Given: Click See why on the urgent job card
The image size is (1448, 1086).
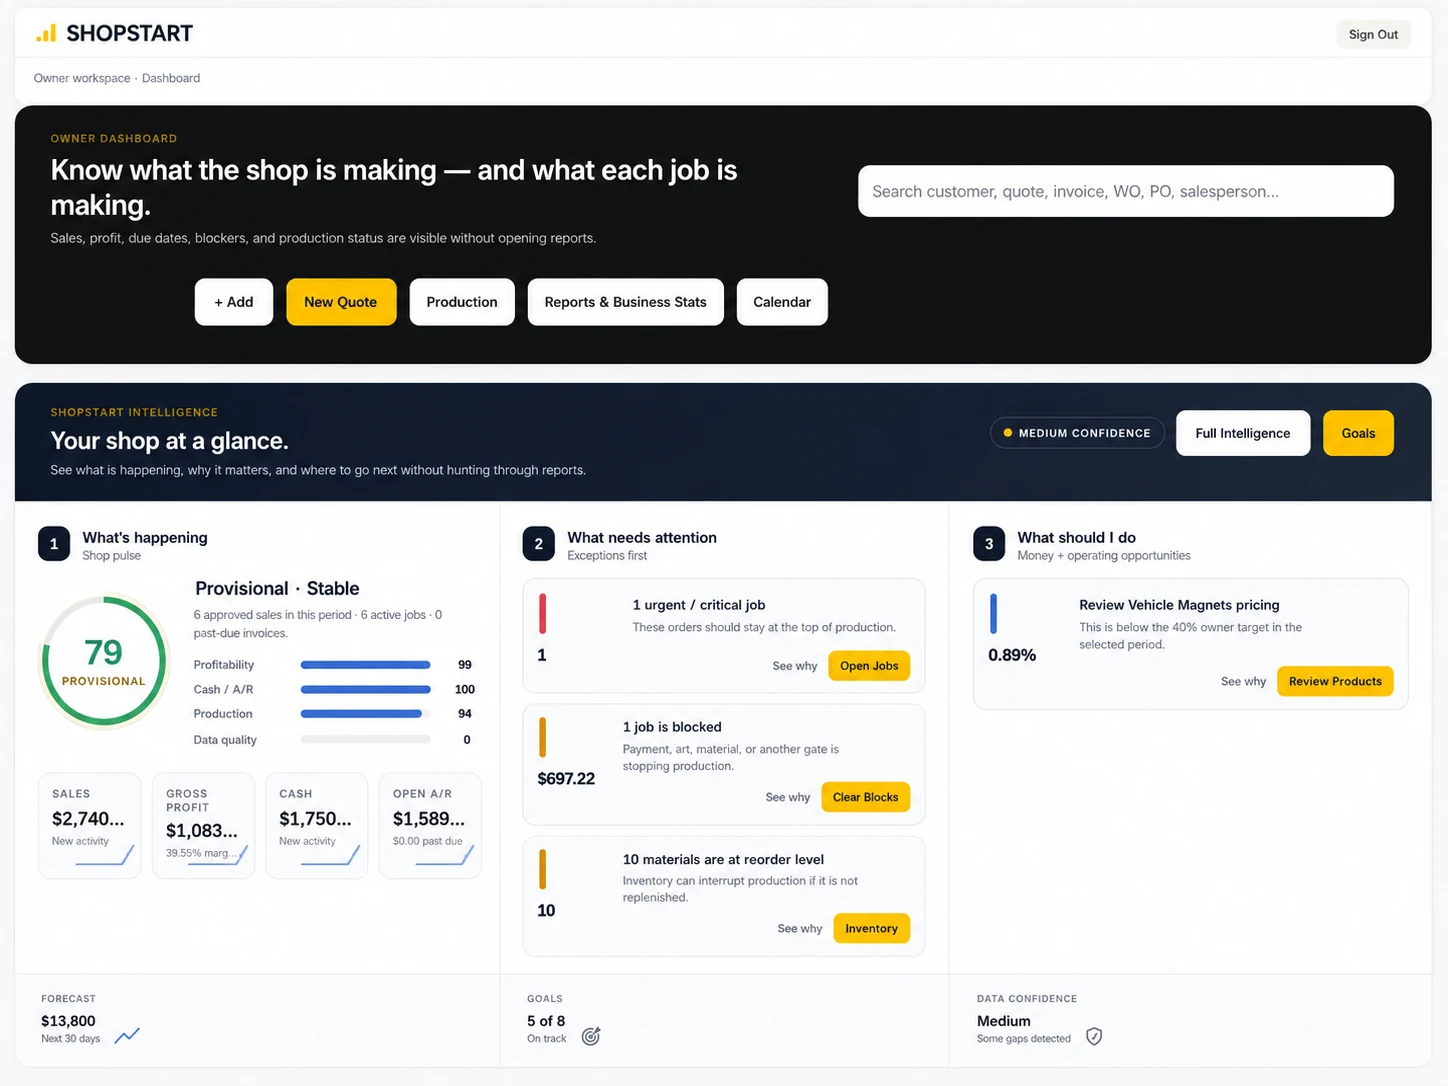Looking at the screenshot, I should tap(795, 666).
